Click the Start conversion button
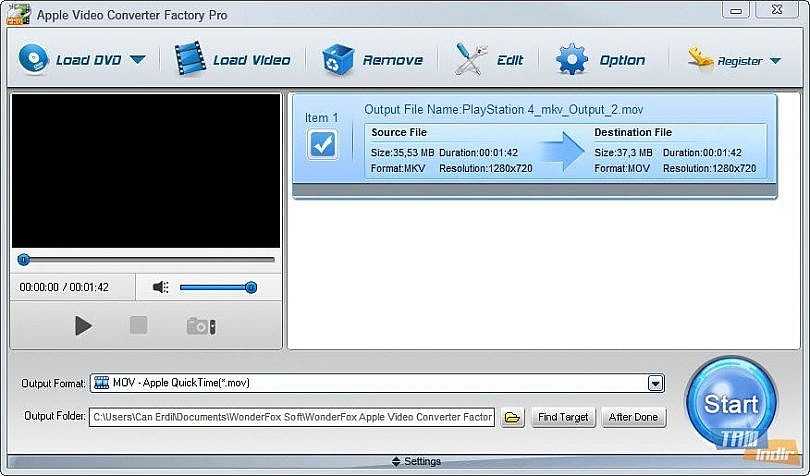Screen dimensions: 810x476 731,402
